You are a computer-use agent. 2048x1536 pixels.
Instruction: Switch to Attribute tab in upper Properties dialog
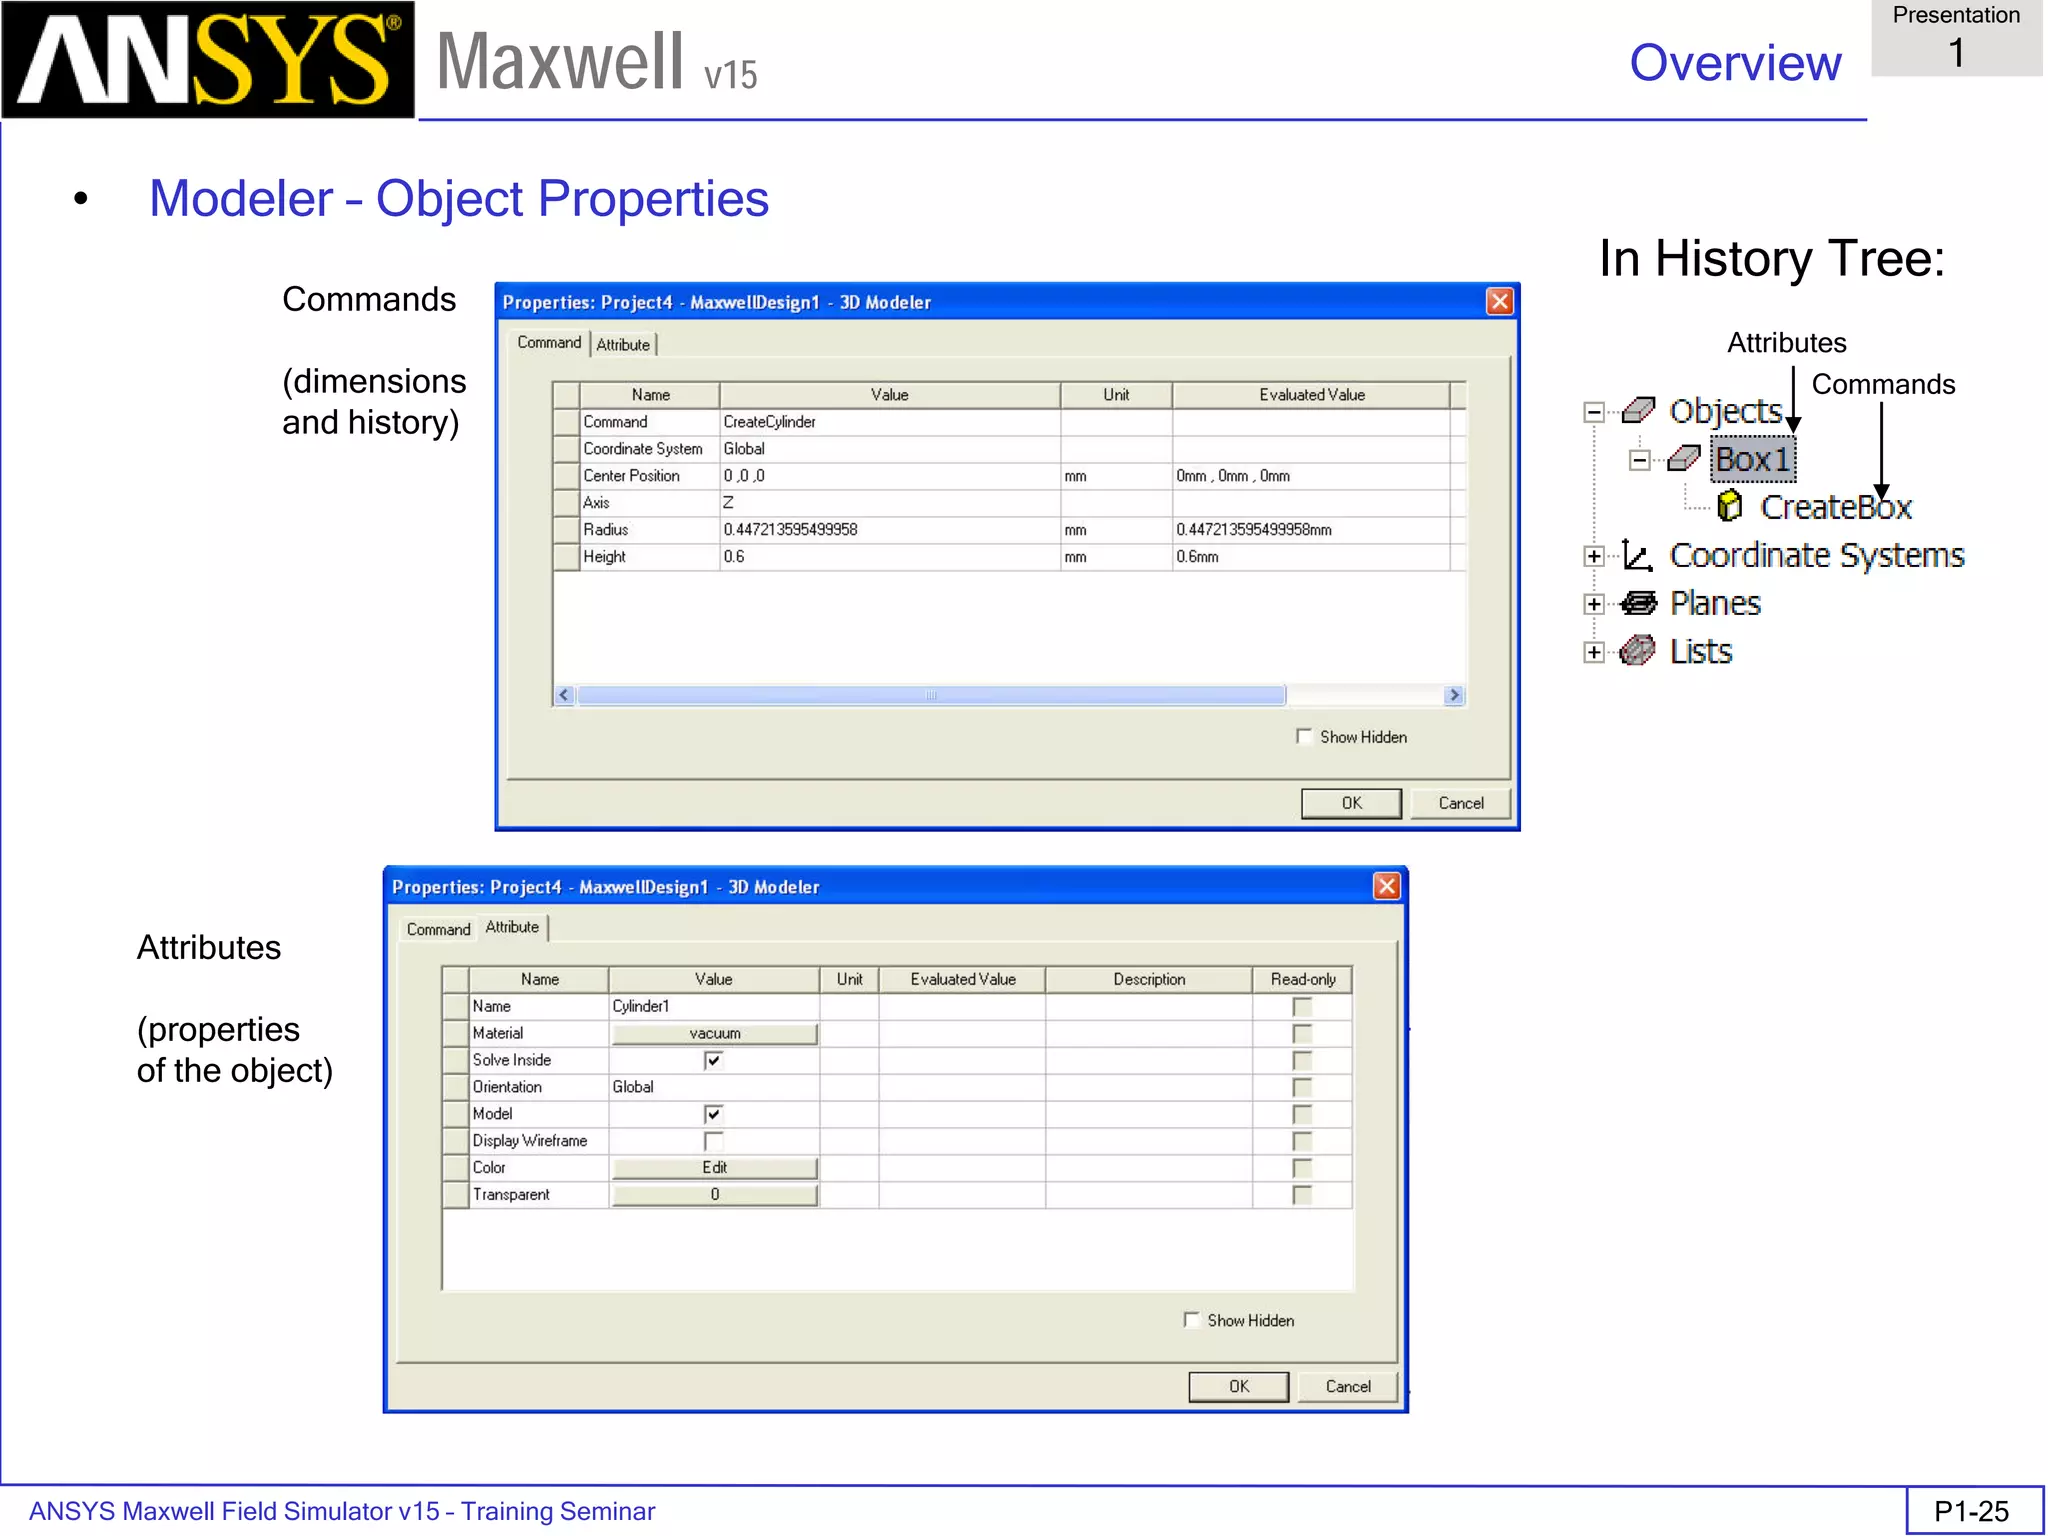coord(623,345)
